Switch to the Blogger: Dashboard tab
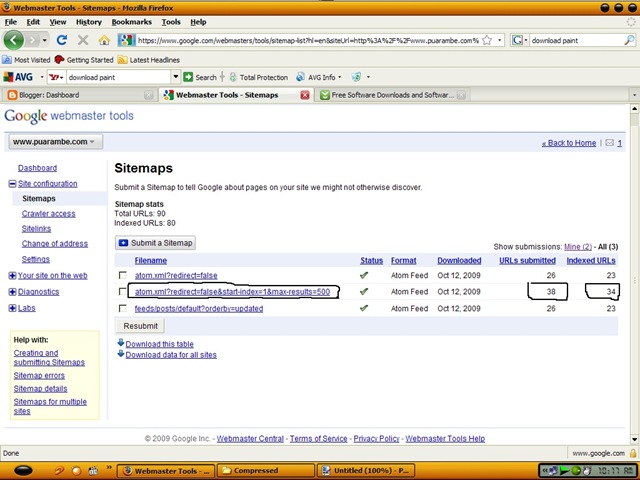The image size is (640, 480). (80, 95)
